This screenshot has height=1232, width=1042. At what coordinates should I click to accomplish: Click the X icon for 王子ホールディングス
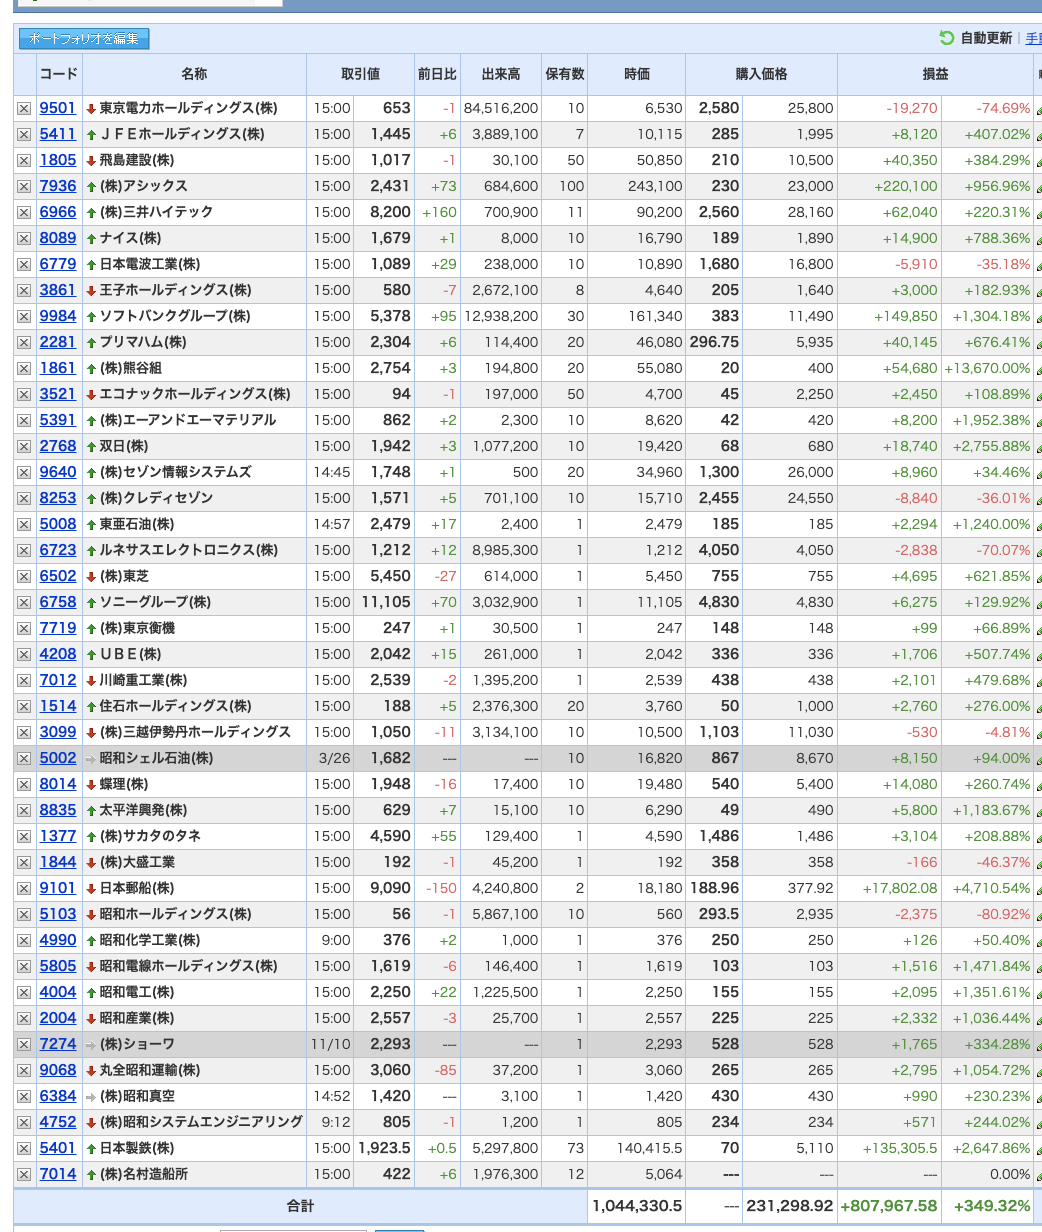[x=24, y=290]
